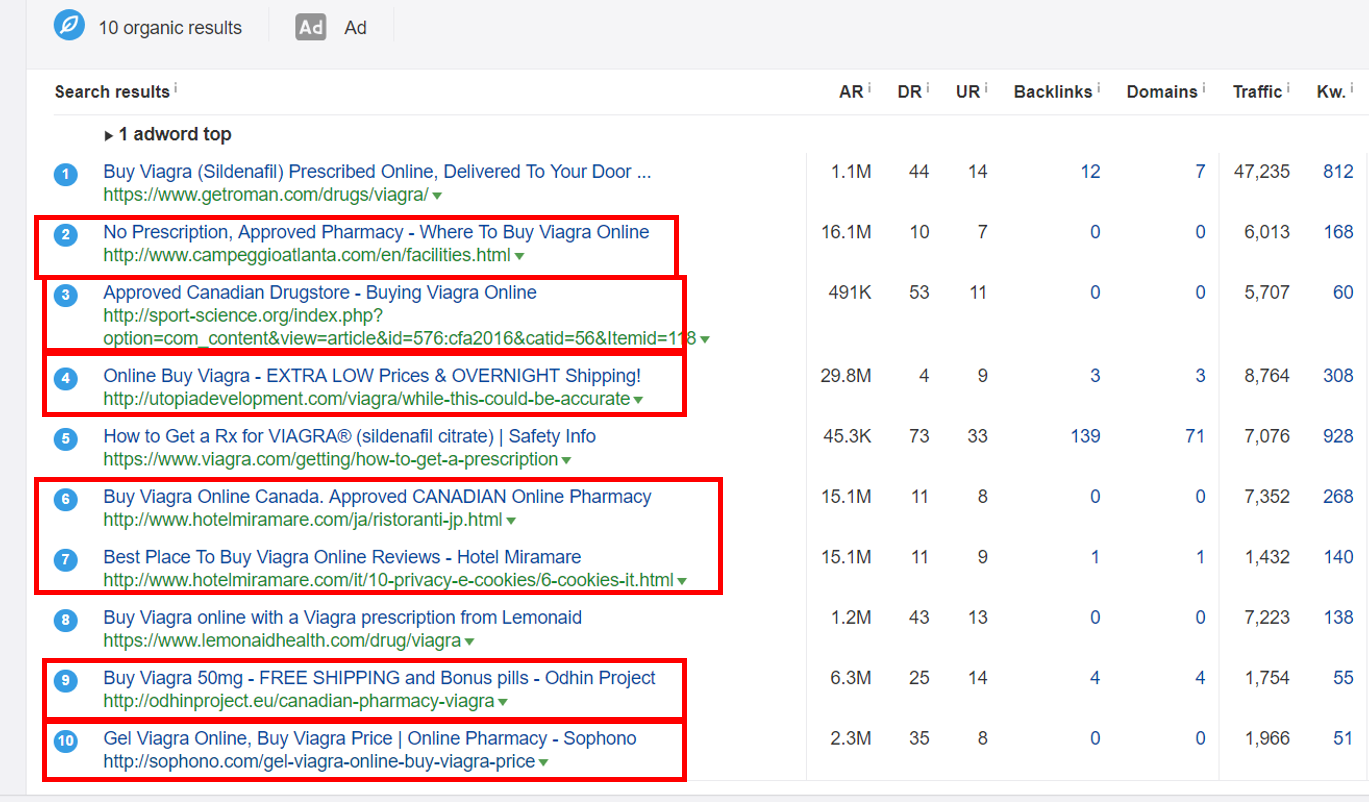The image size is (1369, 802).
Task: Open dropdown arrow after sport-science.org URL
Action: point(705,340)
